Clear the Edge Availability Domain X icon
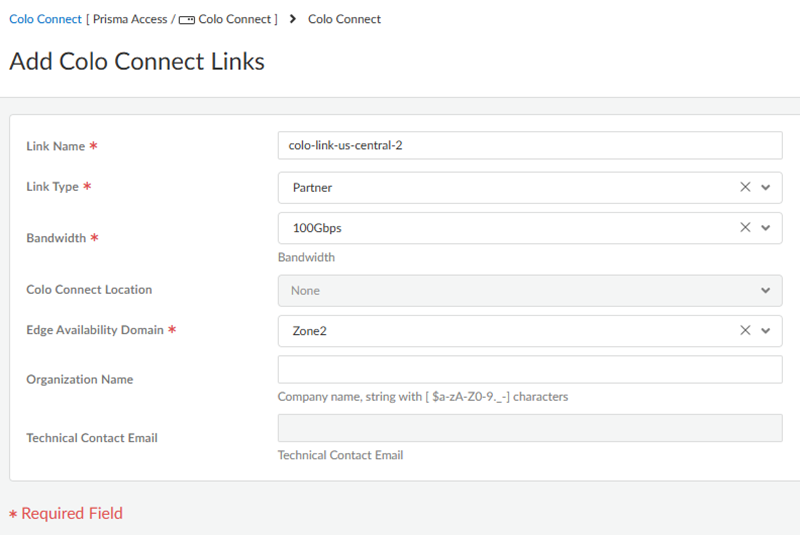 coord(745,330)
